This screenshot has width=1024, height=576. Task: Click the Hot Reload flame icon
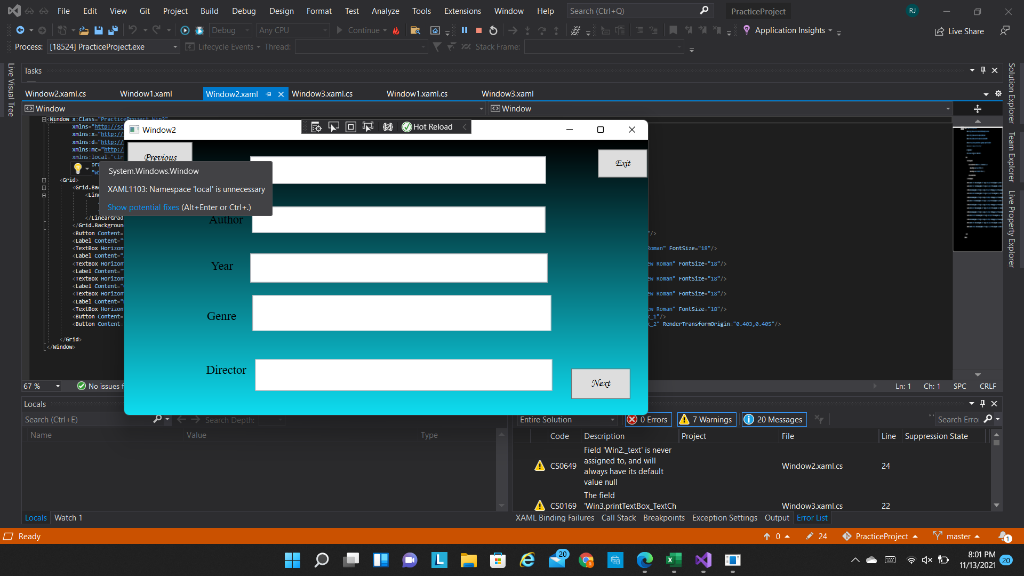point(396,30)
